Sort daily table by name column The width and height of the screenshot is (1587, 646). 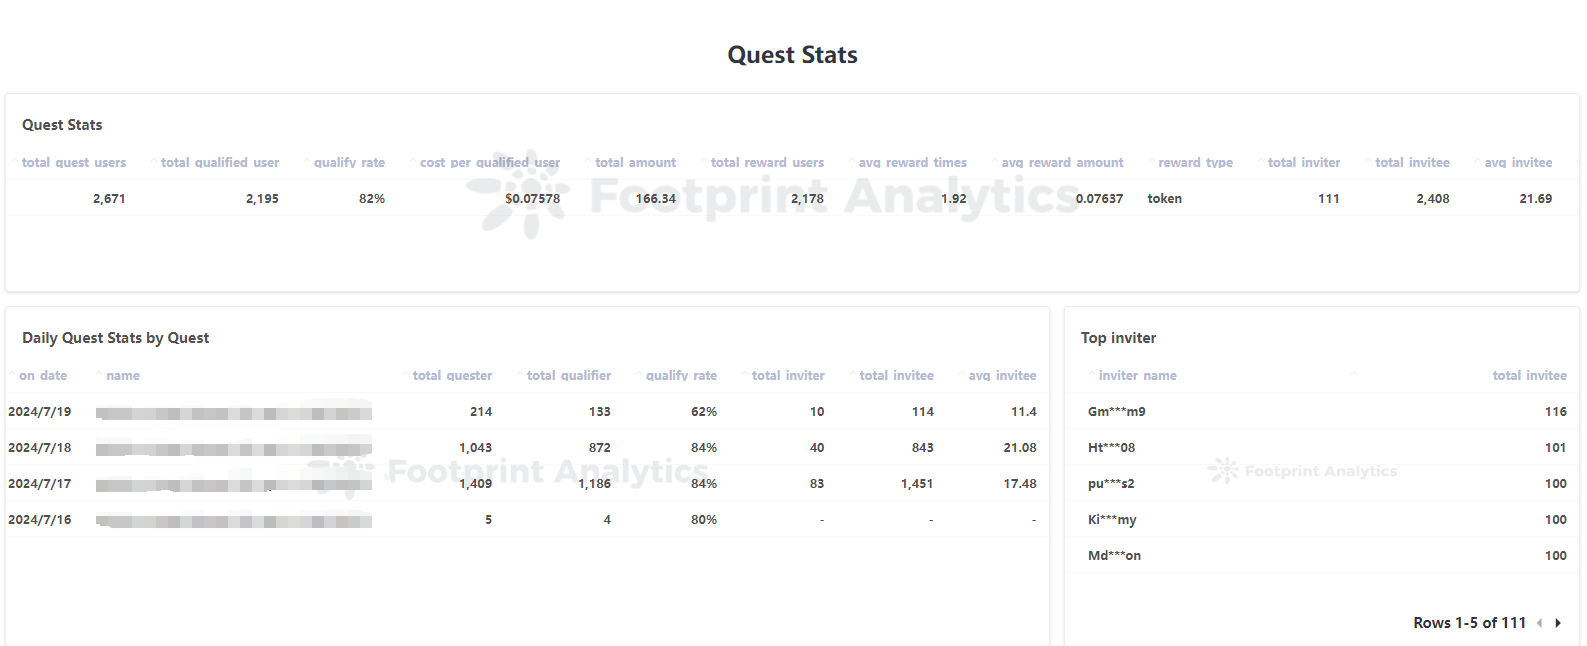click(x=123, y=375)
